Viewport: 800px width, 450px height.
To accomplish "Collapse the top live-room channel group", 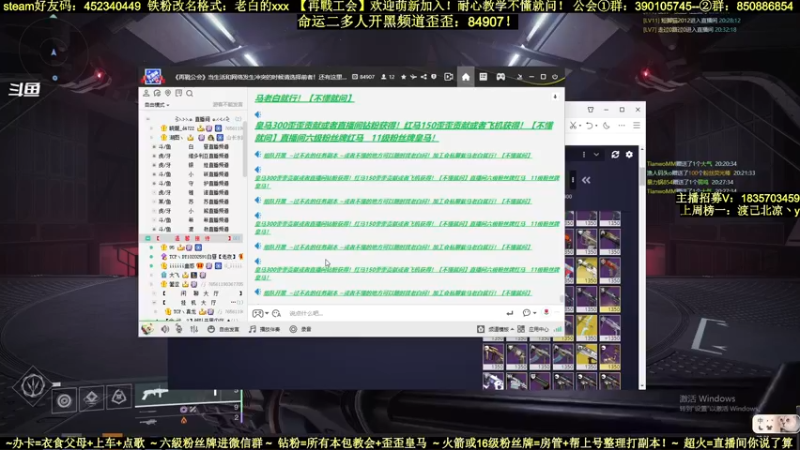I will 148,119.
